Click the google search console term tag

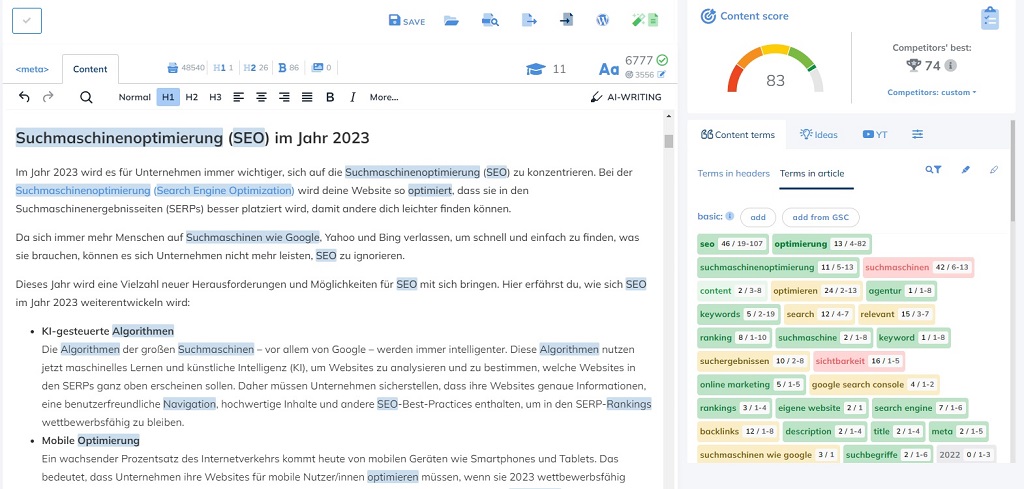(874, 385)
